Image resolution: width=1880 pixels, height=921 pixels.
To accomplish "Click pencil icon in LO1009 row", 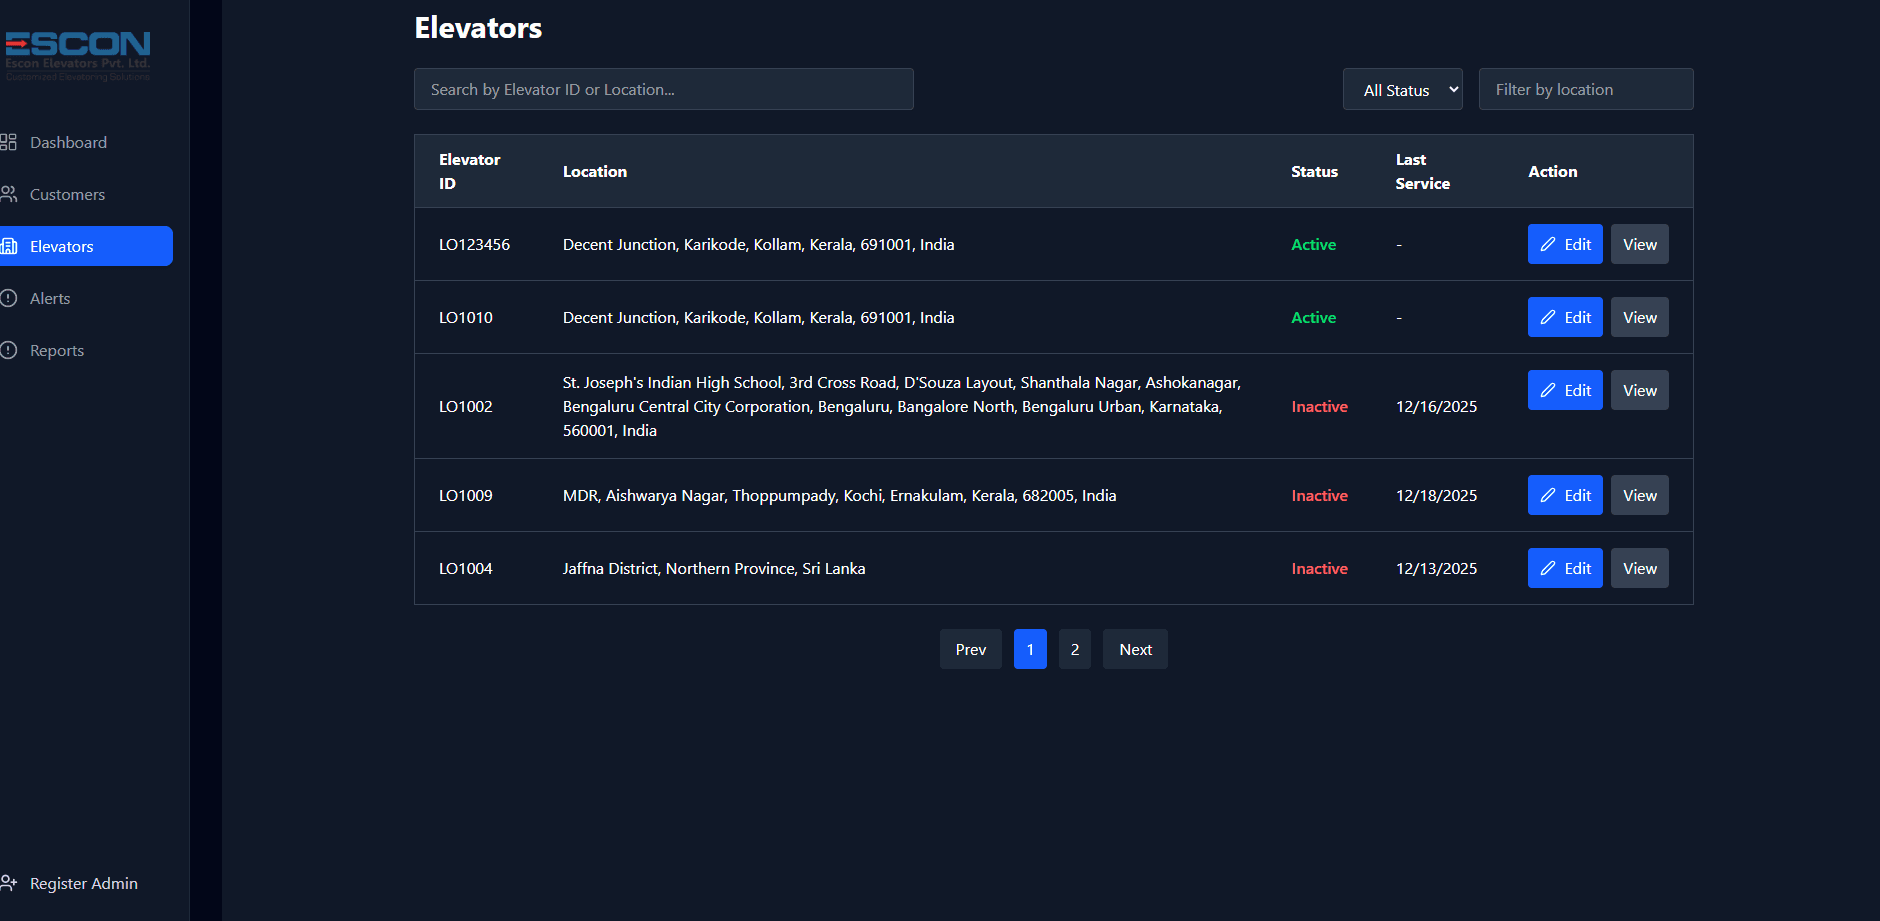I will point(1548,495).
